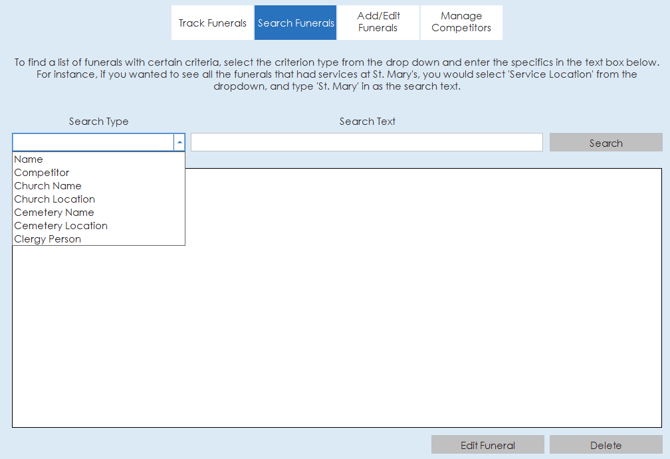670x459 pixels.
Task: Open the Manage Competitors tab
Action: [461, 22]
